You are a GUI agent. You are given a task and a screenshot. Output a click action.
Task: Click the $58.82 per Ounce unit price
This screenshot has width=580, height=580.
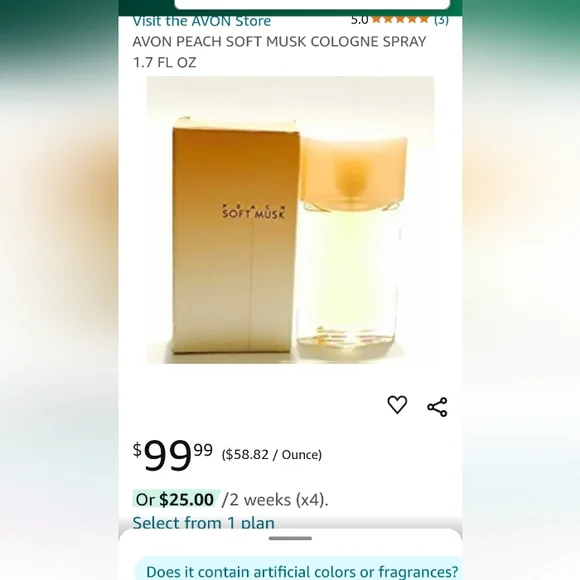(x=272, y=455)
